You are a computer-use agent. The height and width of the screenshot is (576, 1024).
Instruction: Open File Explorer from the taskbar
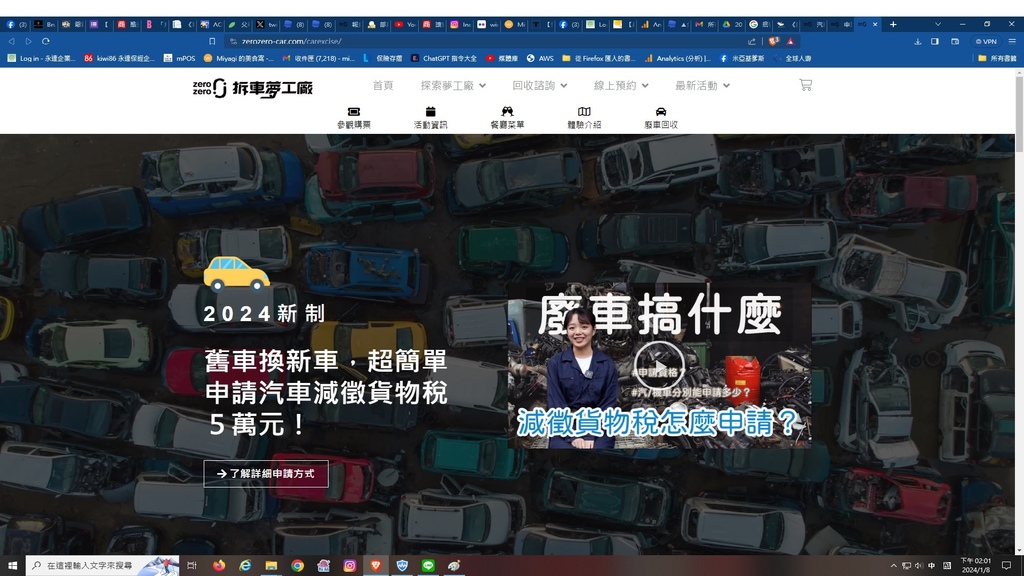click(271, 566)
